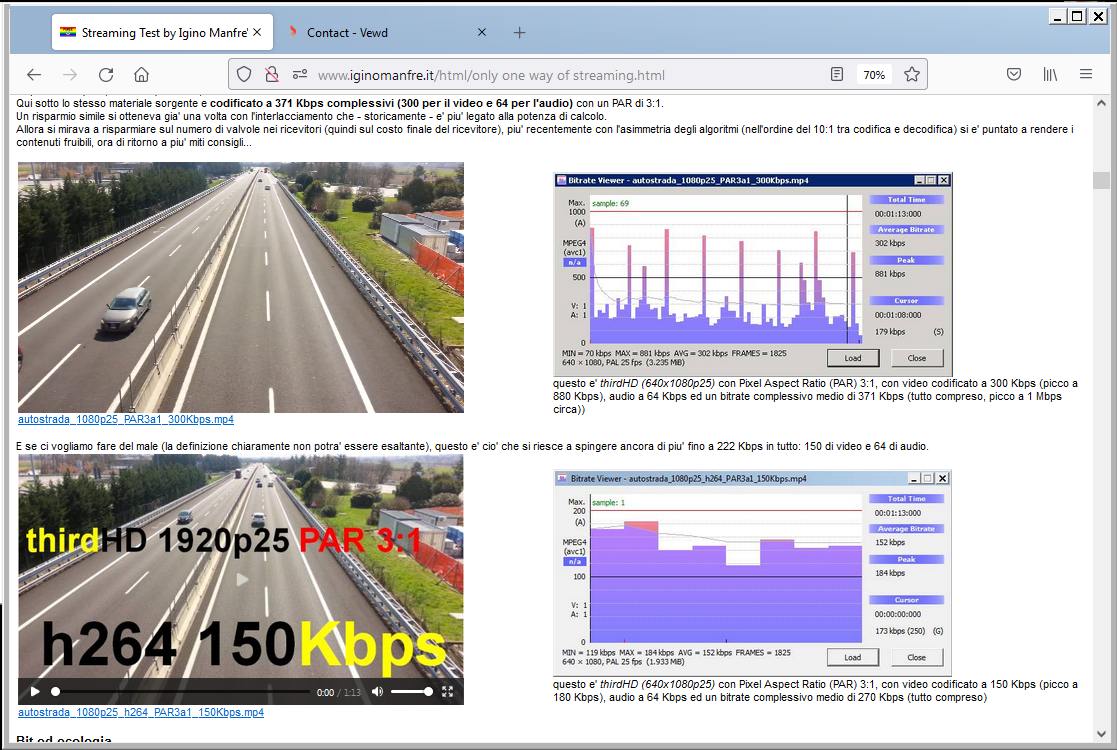Viewport: 1117px width, 750px height.
Task: Go to the browser Home page
Action: 142,75
